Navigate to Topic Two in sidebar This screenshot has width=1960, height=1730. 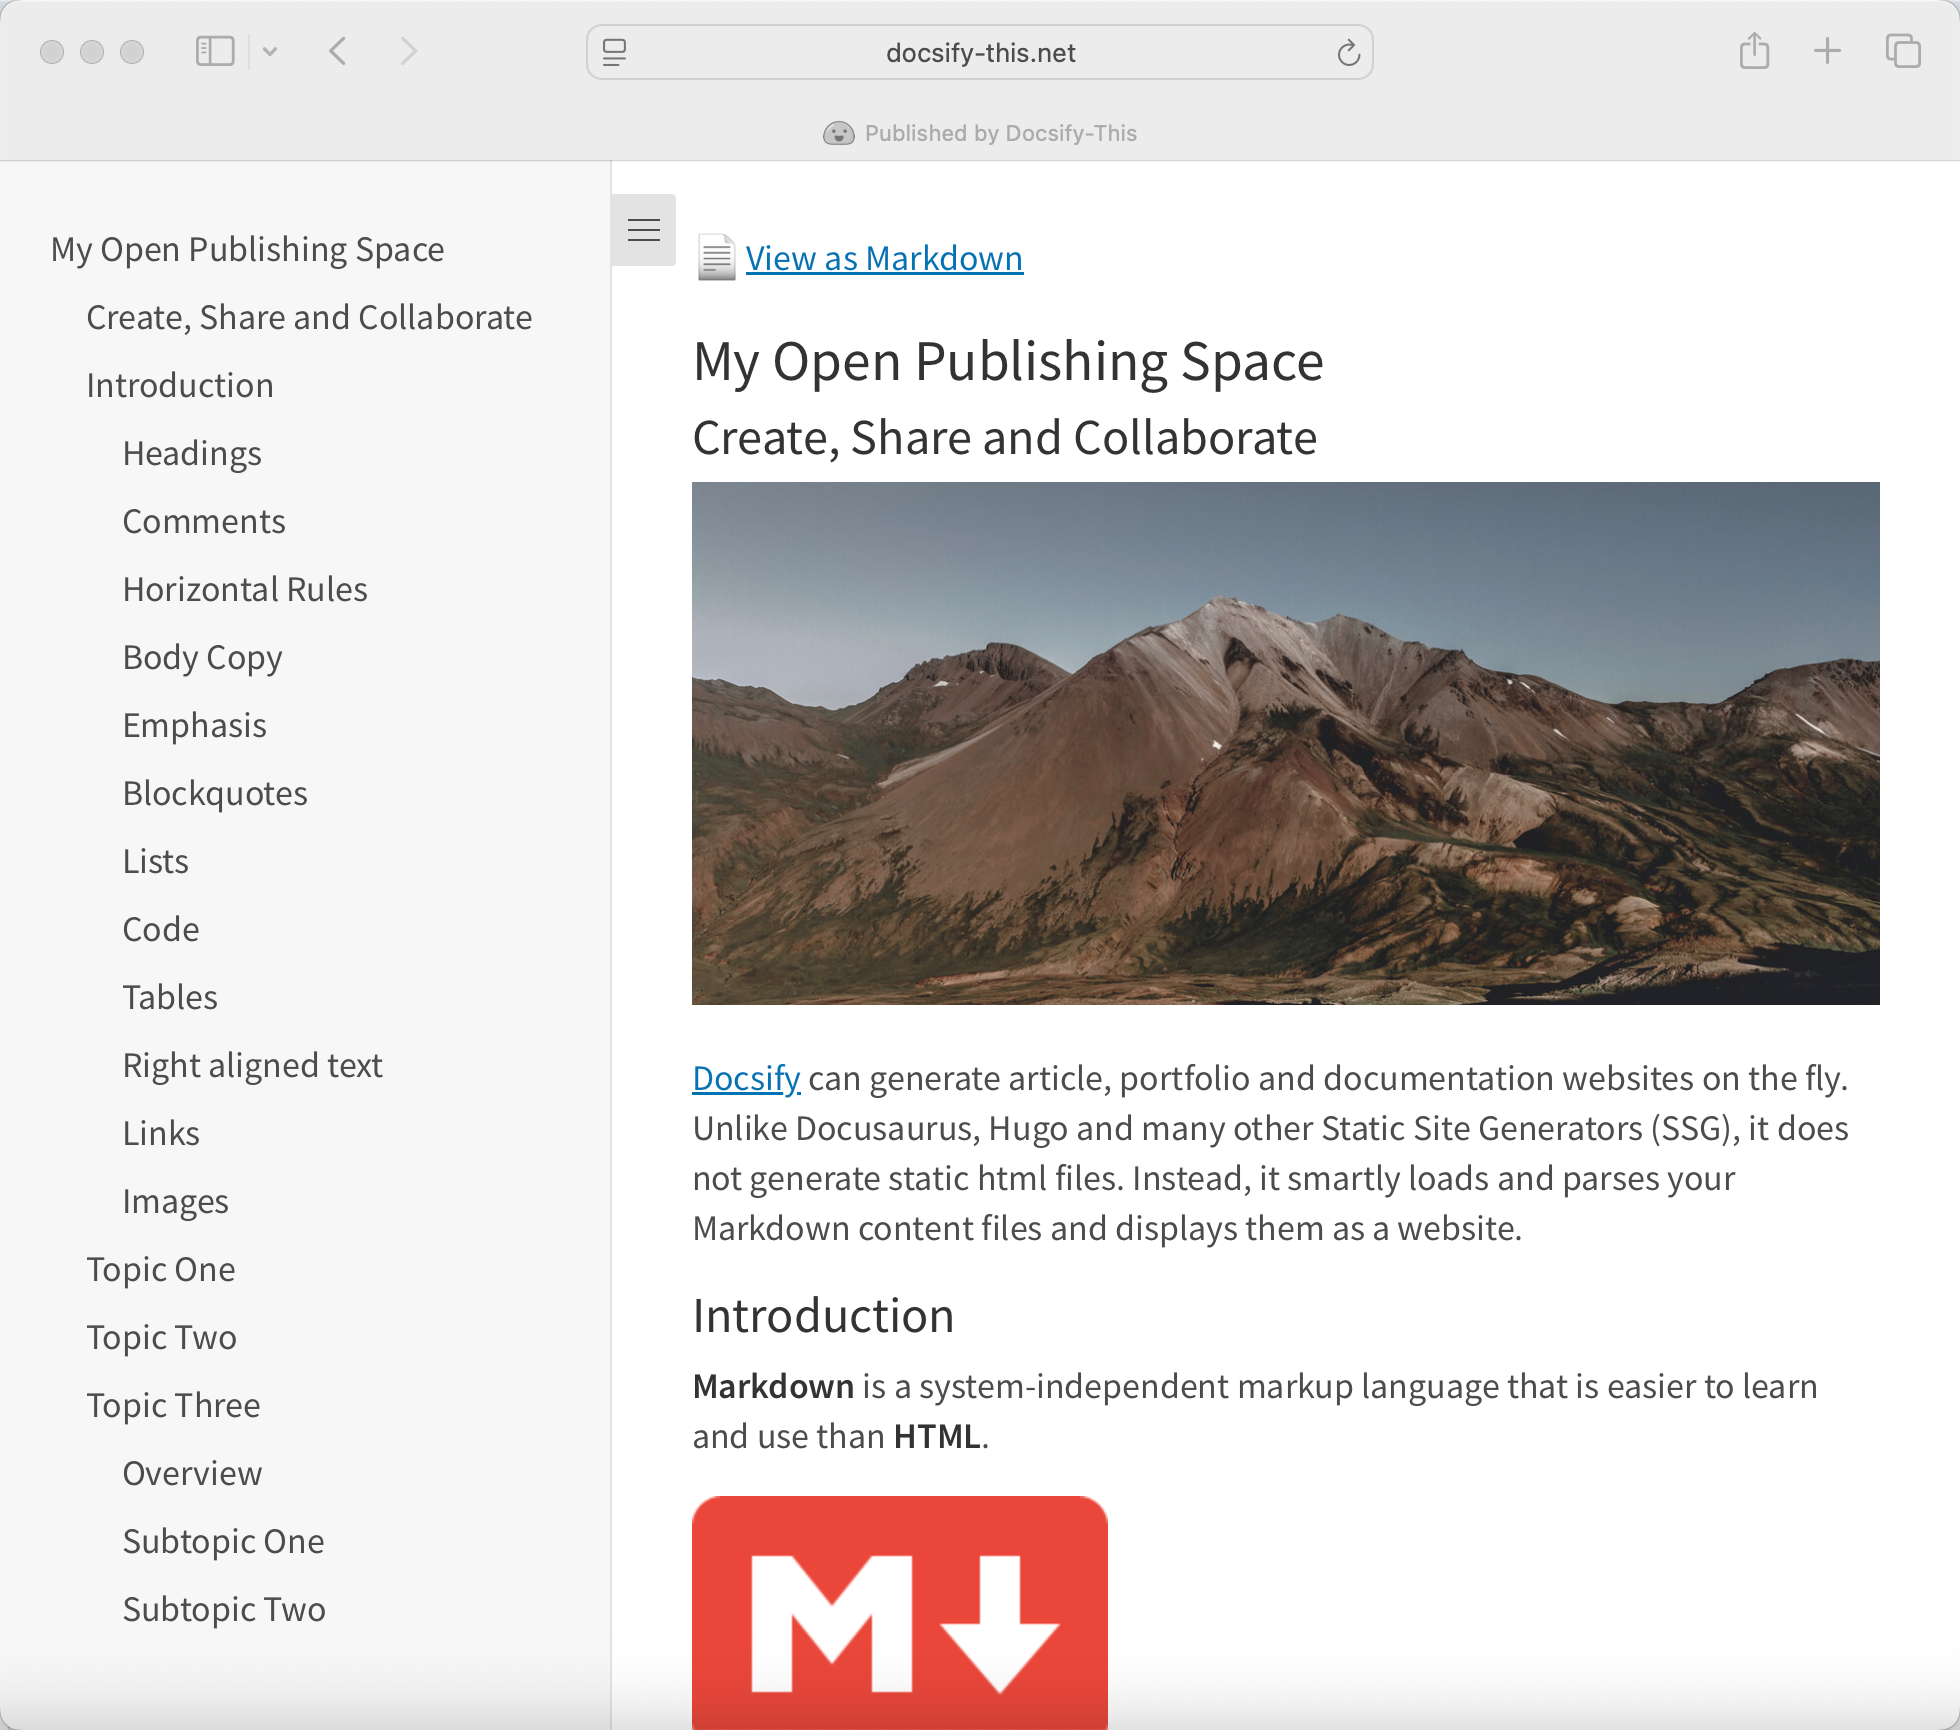pos(162,1337)
